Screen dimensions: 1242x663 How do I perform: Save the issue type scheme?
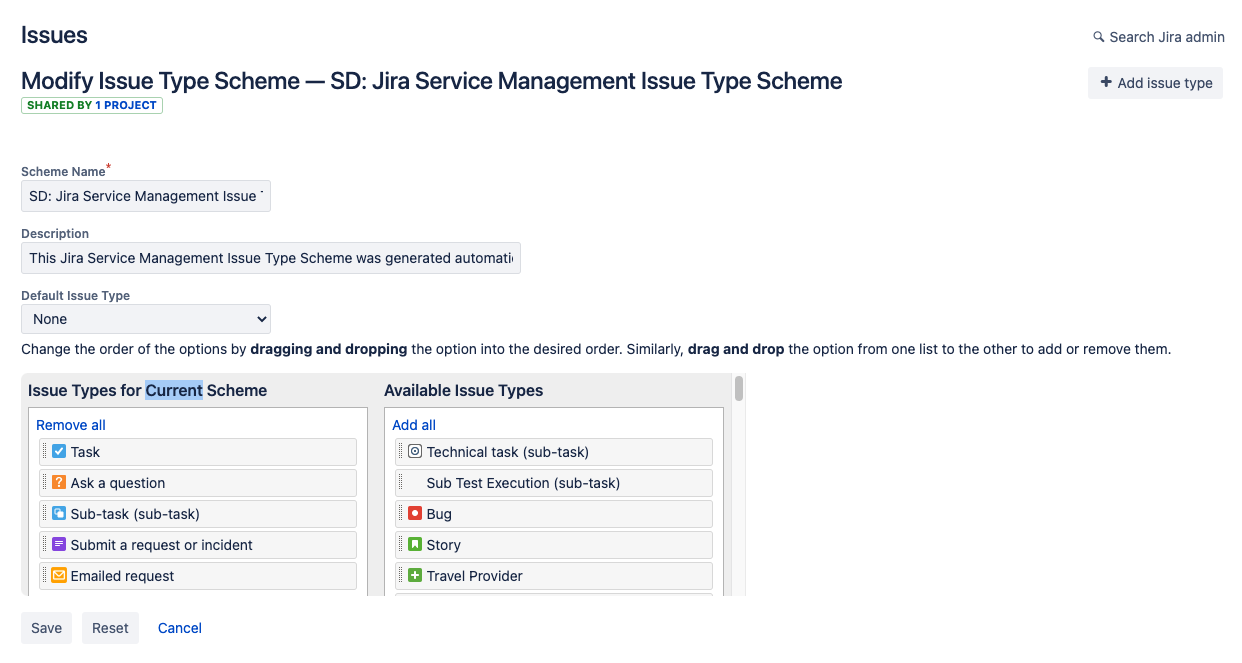(46, 628)
